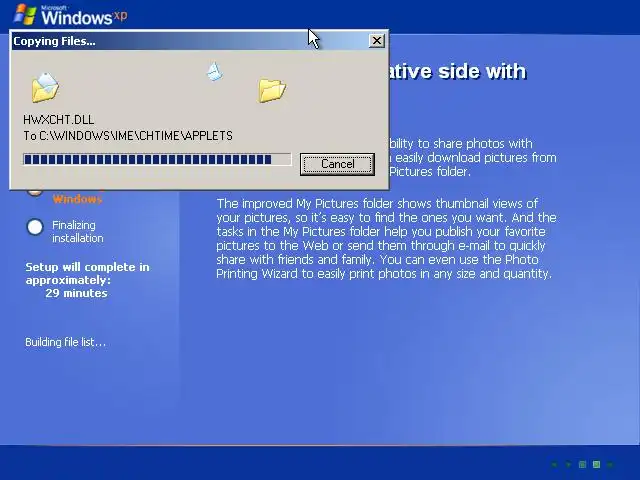This screenshot has height=480, width=640.
Task: Click the 29 minutes remaining estimate
Action: tap(76, 293)
